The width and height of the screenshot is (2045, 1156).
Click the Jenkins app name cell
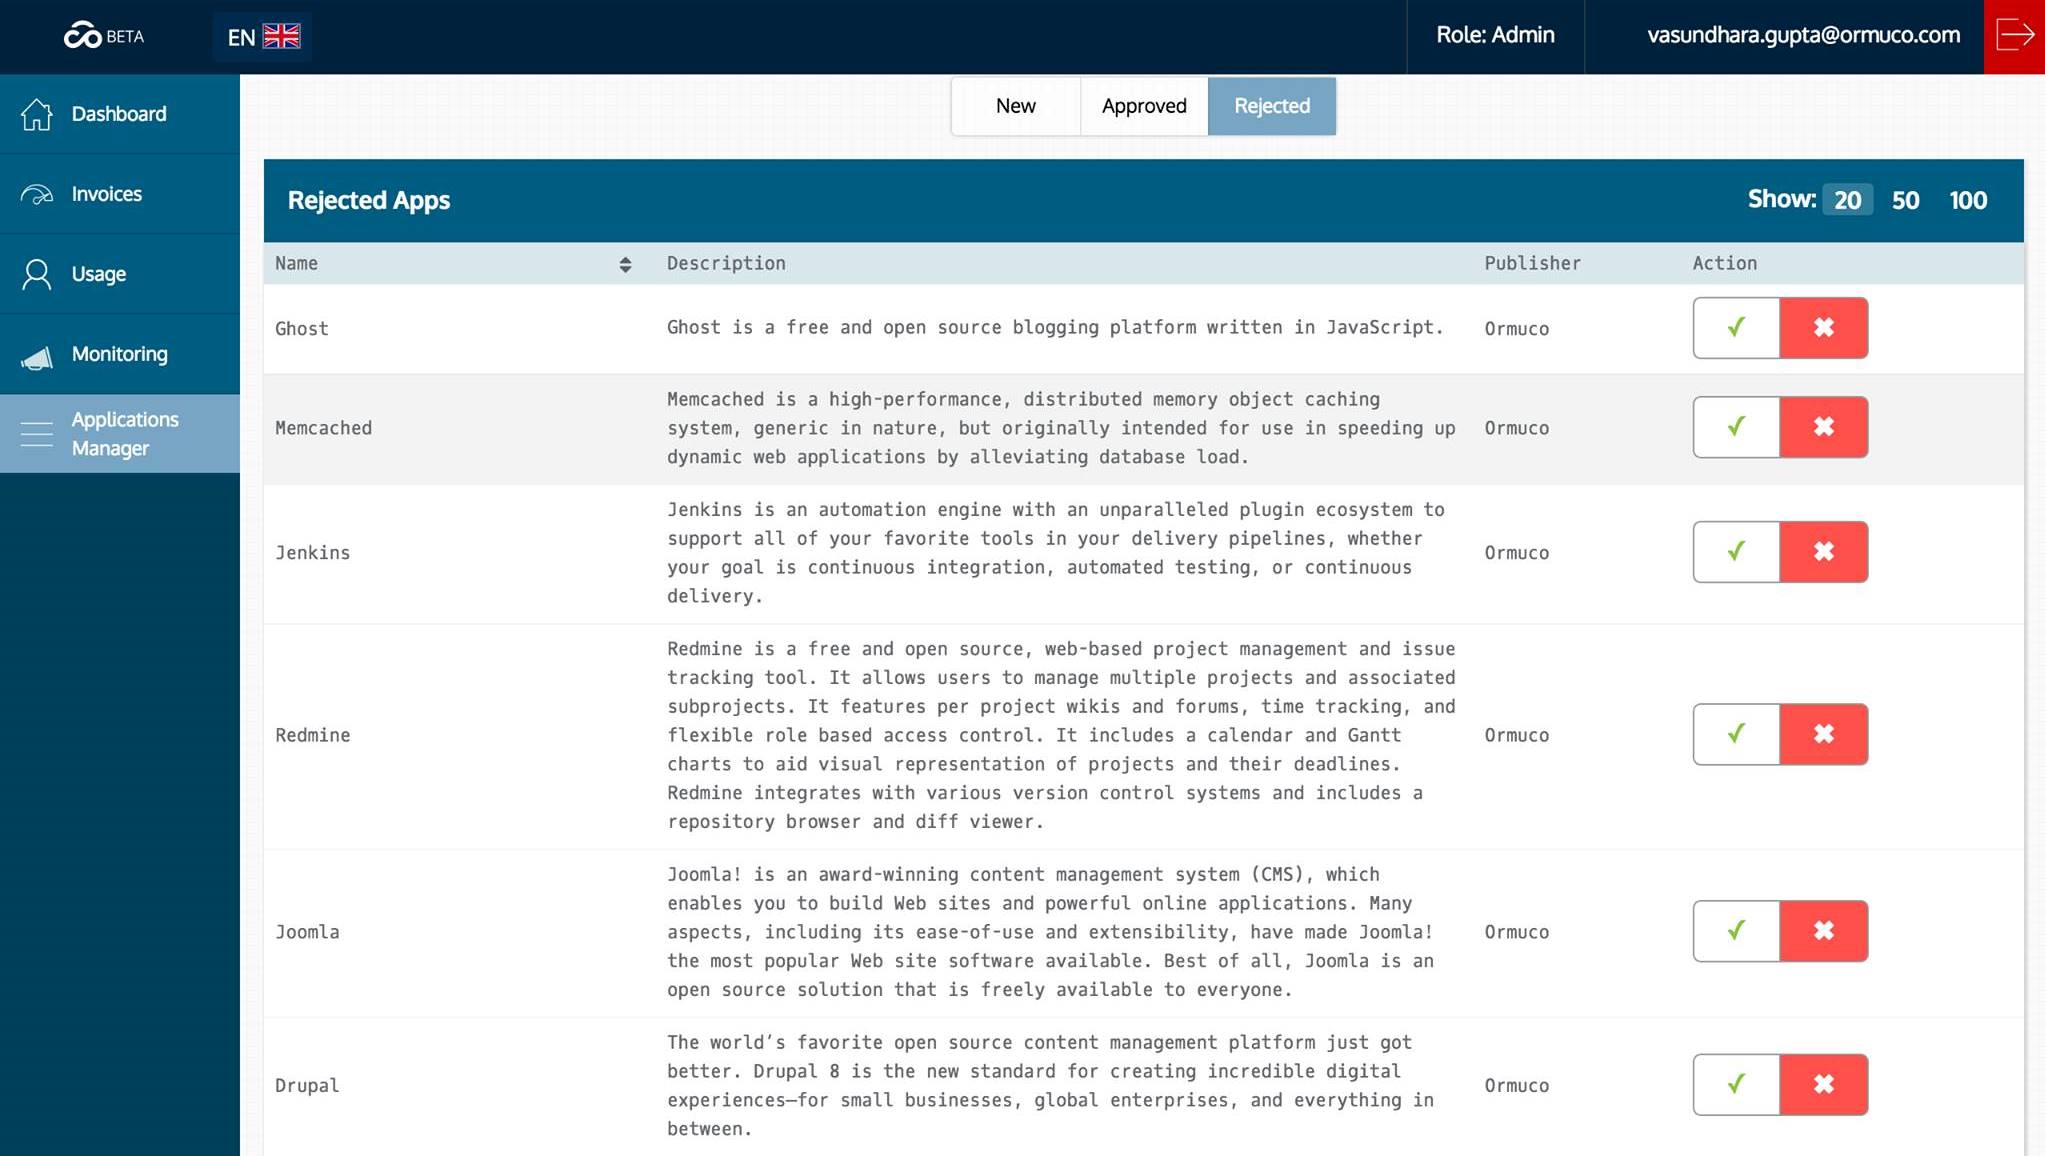click(312, 553)
